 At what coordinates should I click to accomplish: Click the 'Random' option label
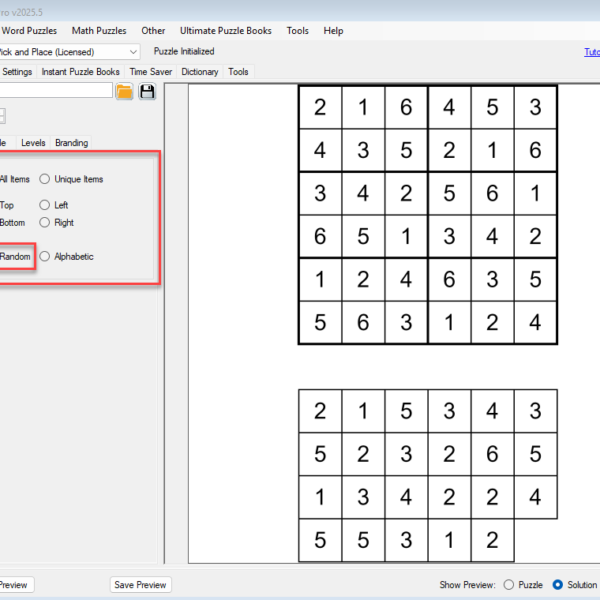coord(15,256)
